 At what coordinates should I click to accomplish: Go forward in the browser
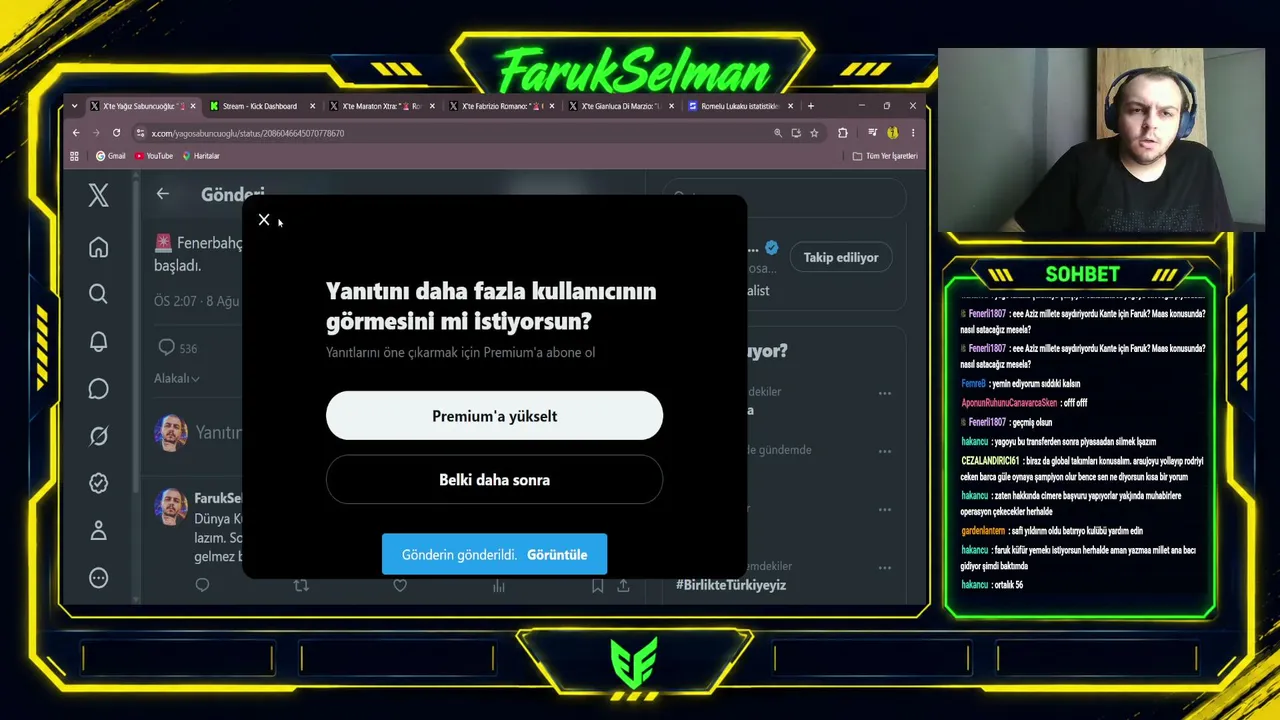pos(96,133)
